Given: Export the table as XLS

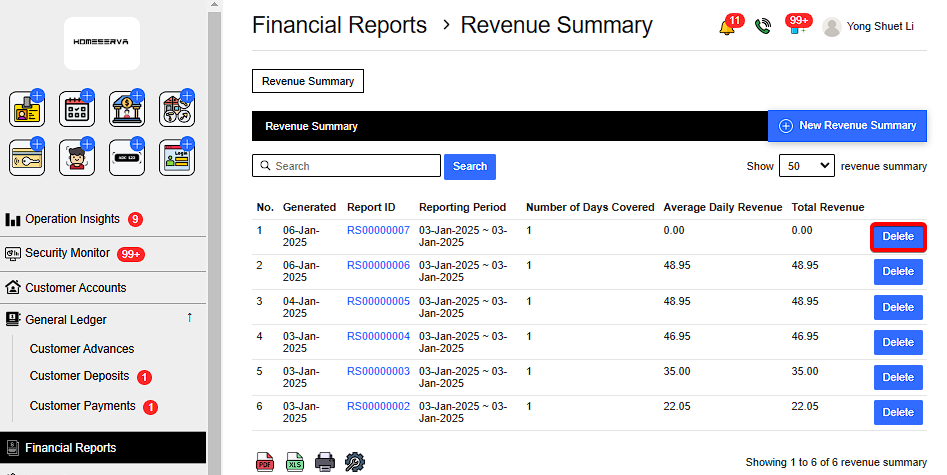Looking at the screenshot, I should click(295, 462).
